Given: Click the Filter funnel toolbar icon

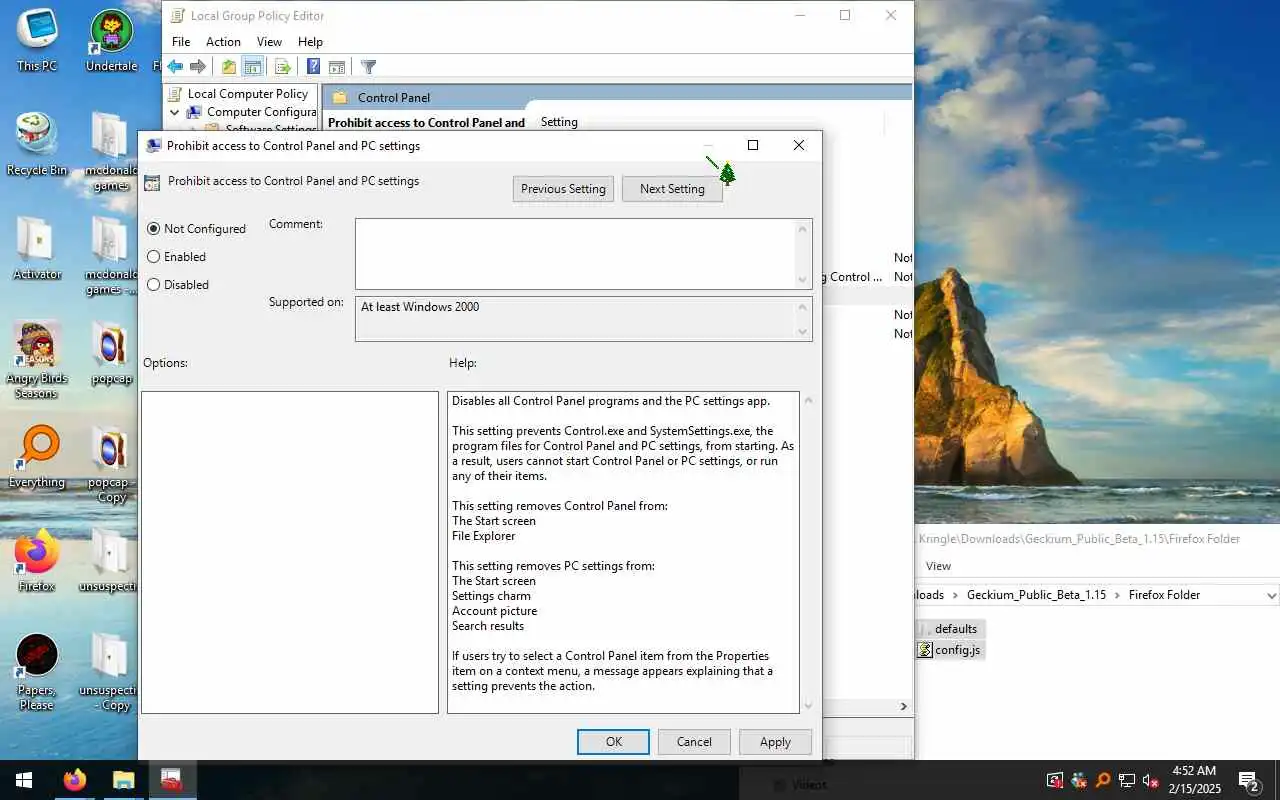Looking at the screenshot, I should 368,67.
